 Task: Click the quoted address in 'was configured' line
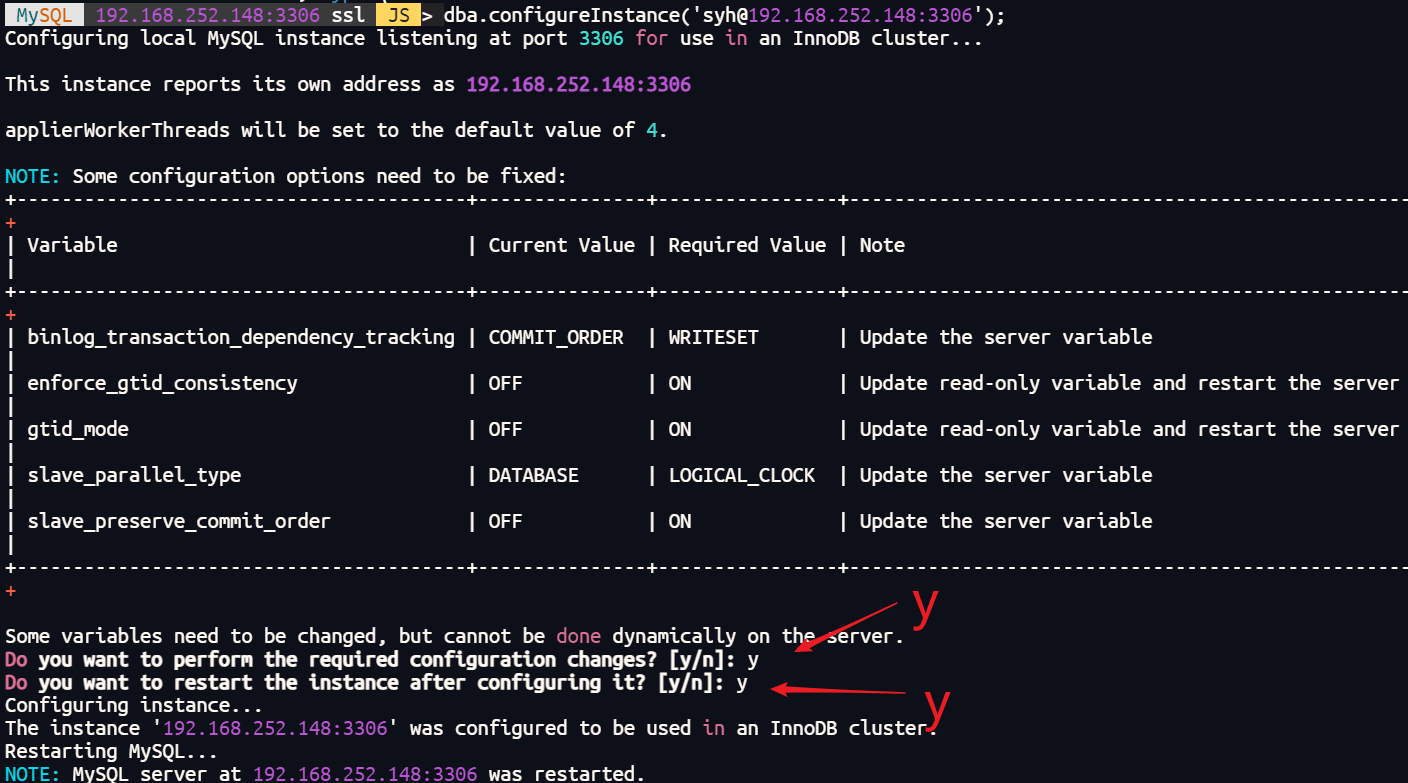pyautogui.click(x=274, y=728)
